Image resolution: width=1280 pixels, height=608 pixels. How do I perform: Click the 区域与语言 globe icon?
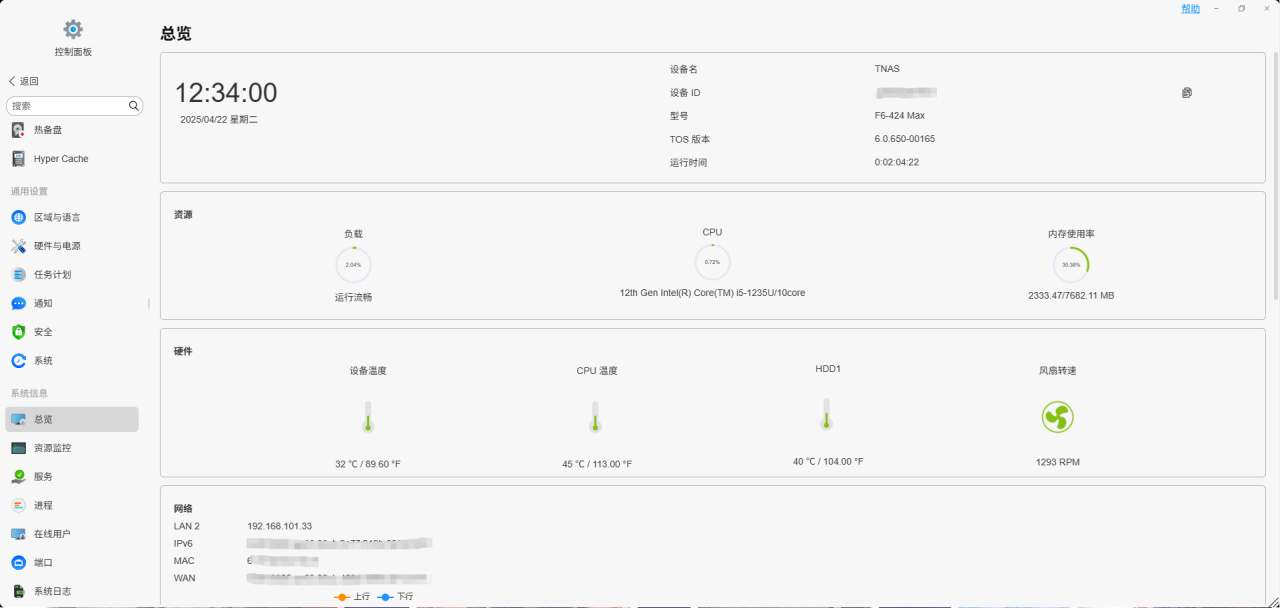point(18,217)
